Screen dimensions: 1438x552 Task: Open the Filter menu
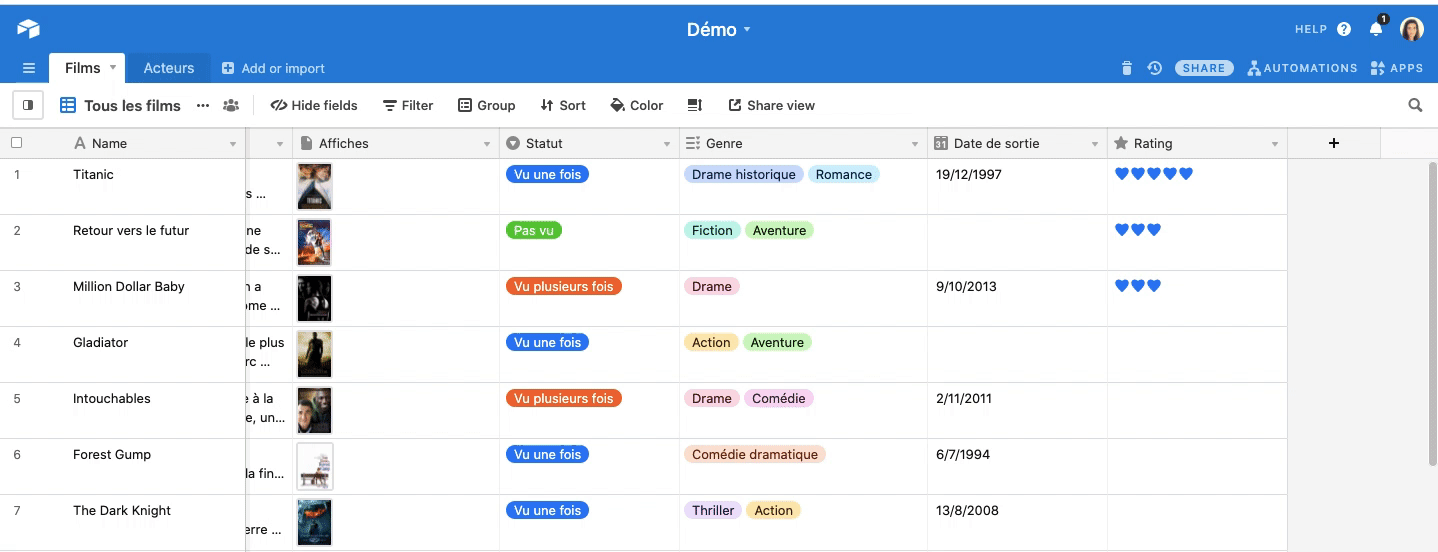click(x=408, y=105)
